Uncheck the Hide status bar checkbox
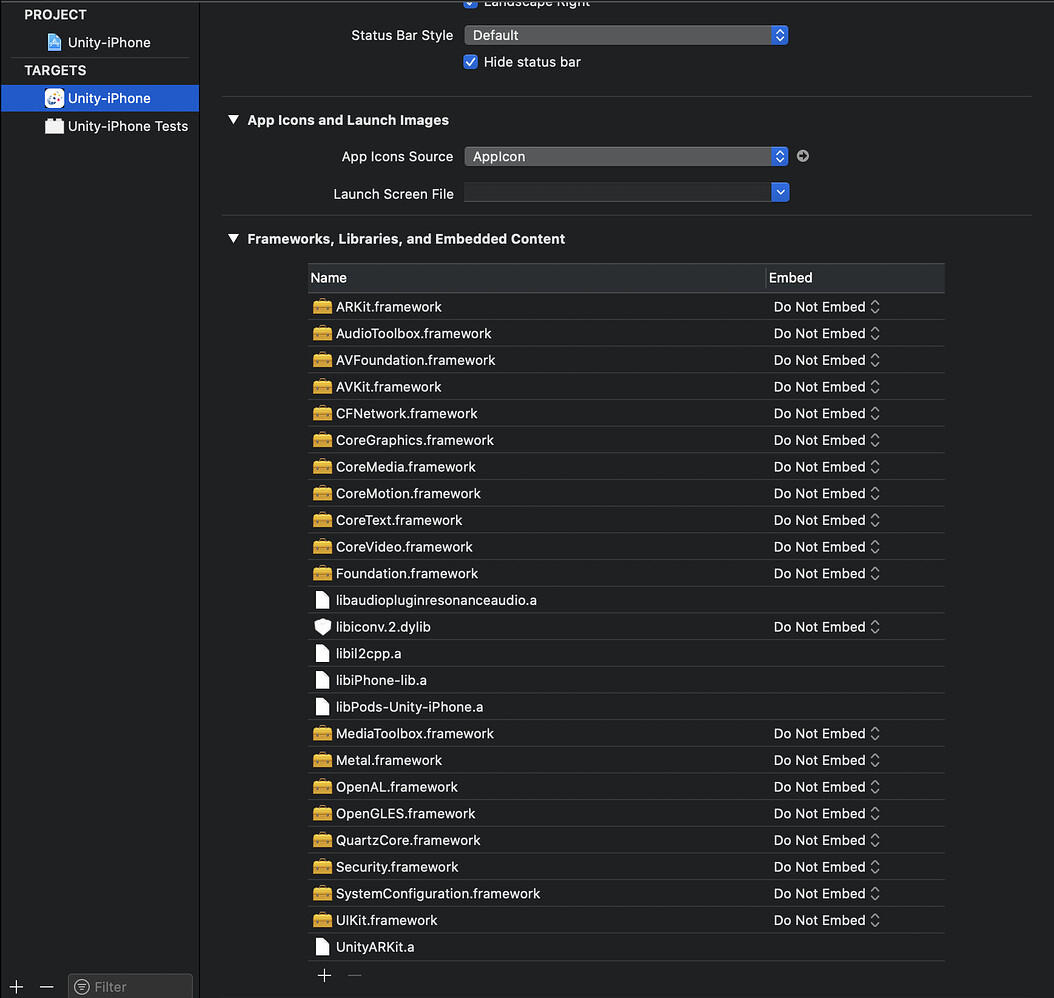 pos(470,62)
